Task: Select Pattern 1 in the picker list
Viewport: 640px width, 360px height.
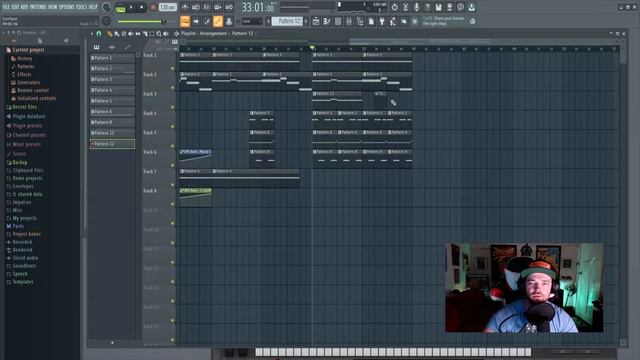Action: [112, 58]
